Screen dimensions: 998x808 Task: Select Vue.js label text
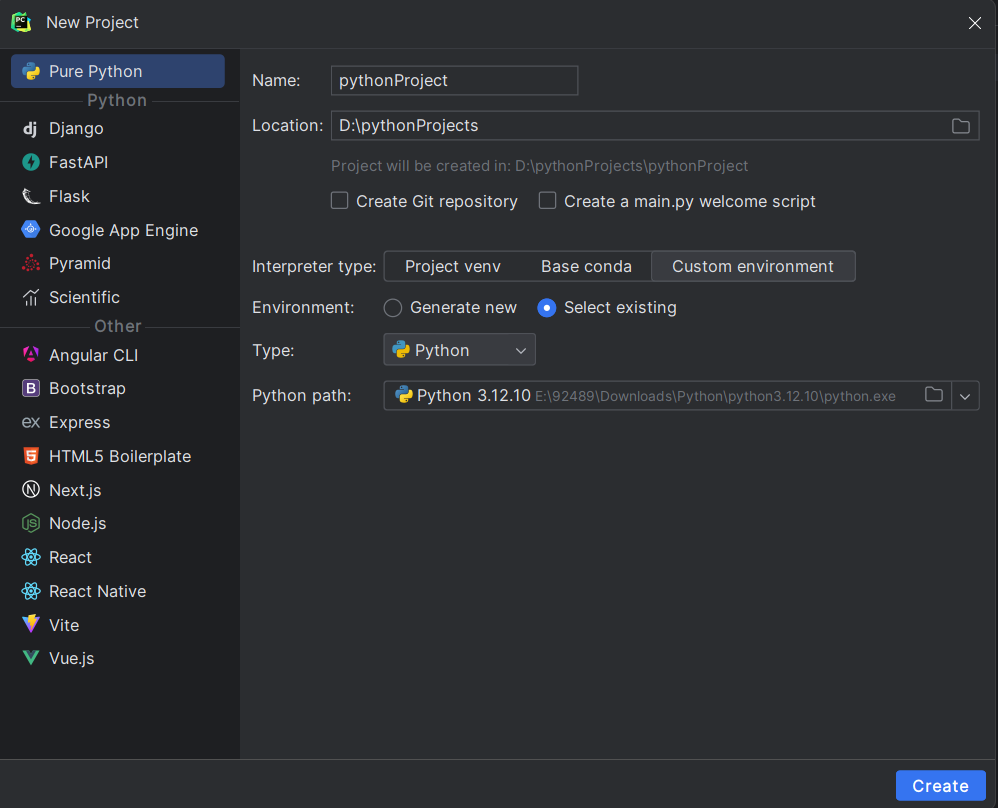[x=71, y=658]
